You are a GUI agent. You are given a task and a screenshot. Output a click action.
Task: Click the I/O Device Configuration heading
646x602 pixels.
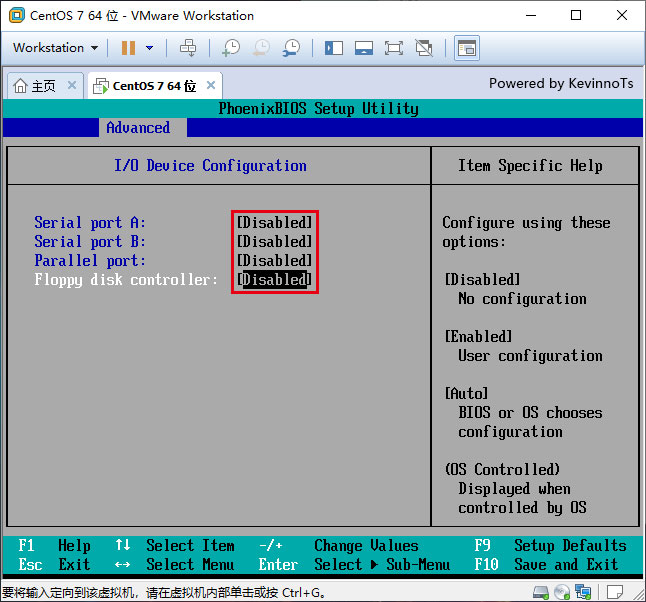[x=210, y=166]
